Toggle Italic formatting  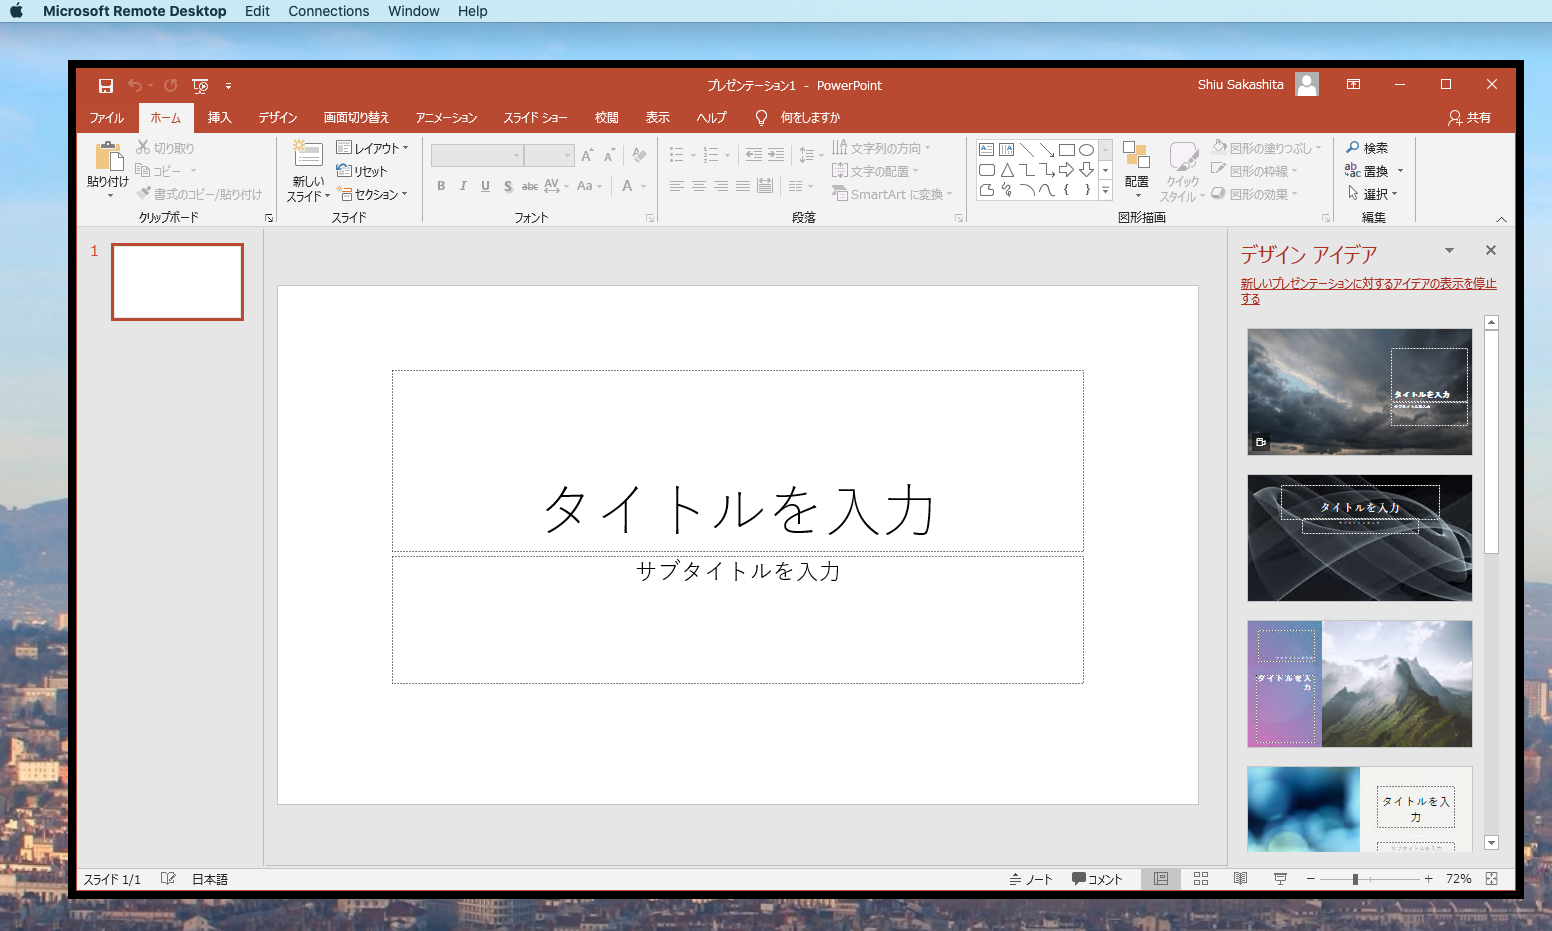[x=463, y=186]
